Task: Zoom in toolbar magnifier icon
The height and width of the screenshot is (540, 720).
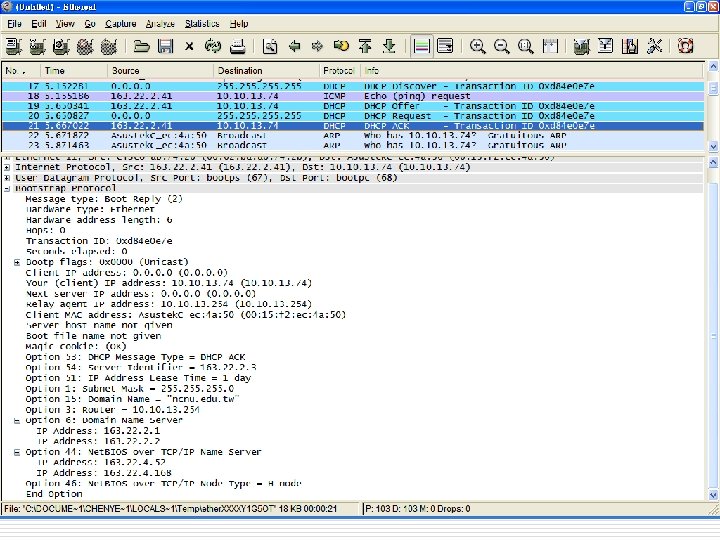Action: tap(478, 46)
